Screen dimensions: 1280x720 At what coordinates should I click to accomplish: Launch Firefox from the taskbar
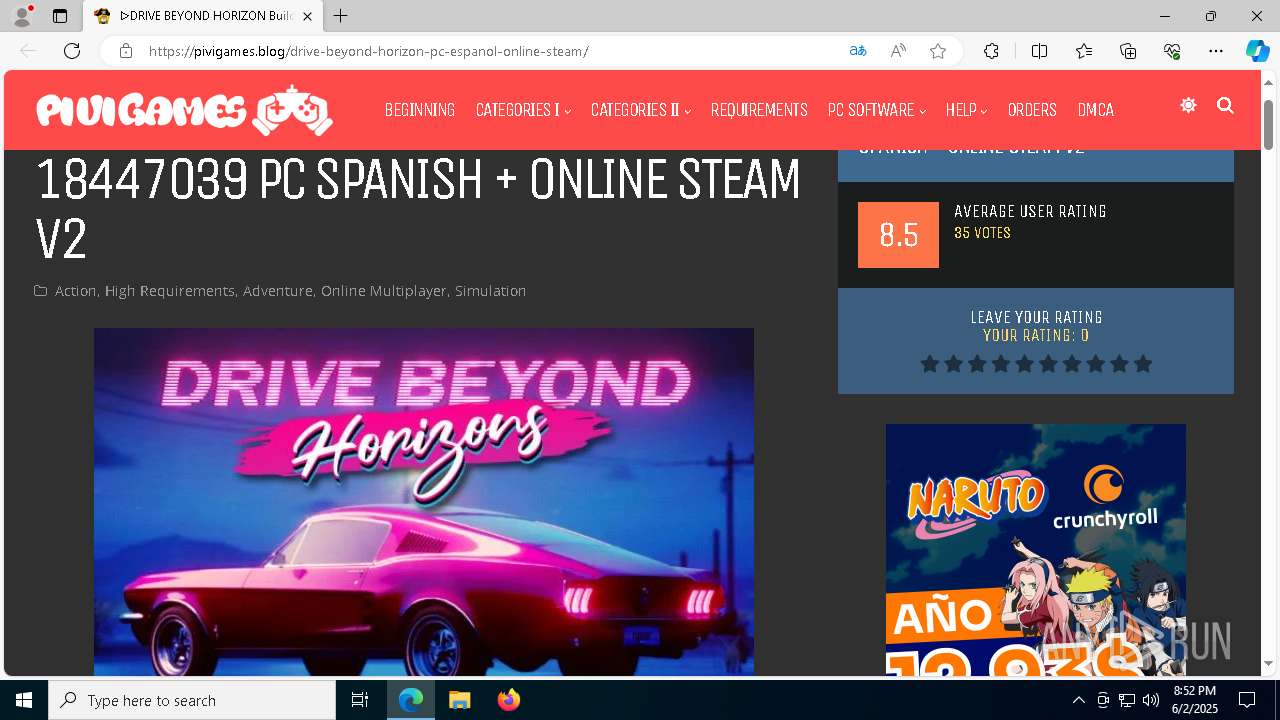pos(509,700)
